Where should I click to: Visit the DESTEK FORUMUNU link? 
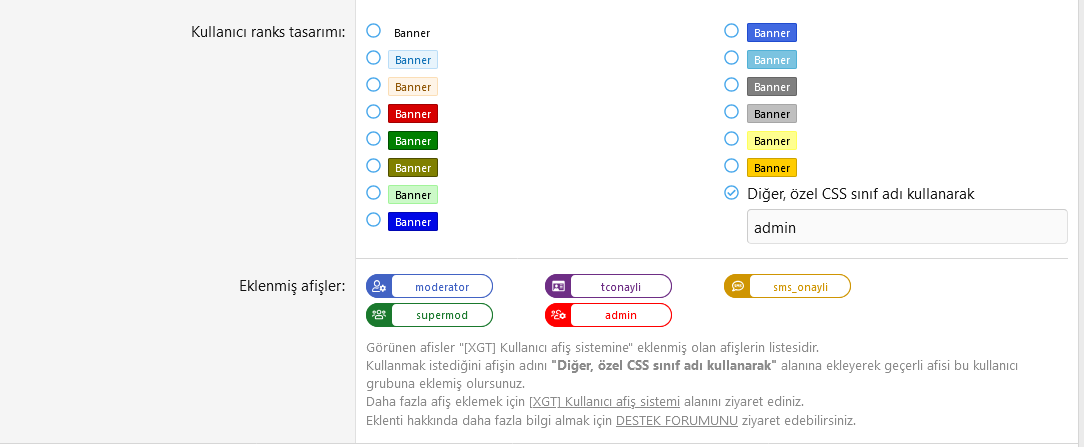pos(677,420)
